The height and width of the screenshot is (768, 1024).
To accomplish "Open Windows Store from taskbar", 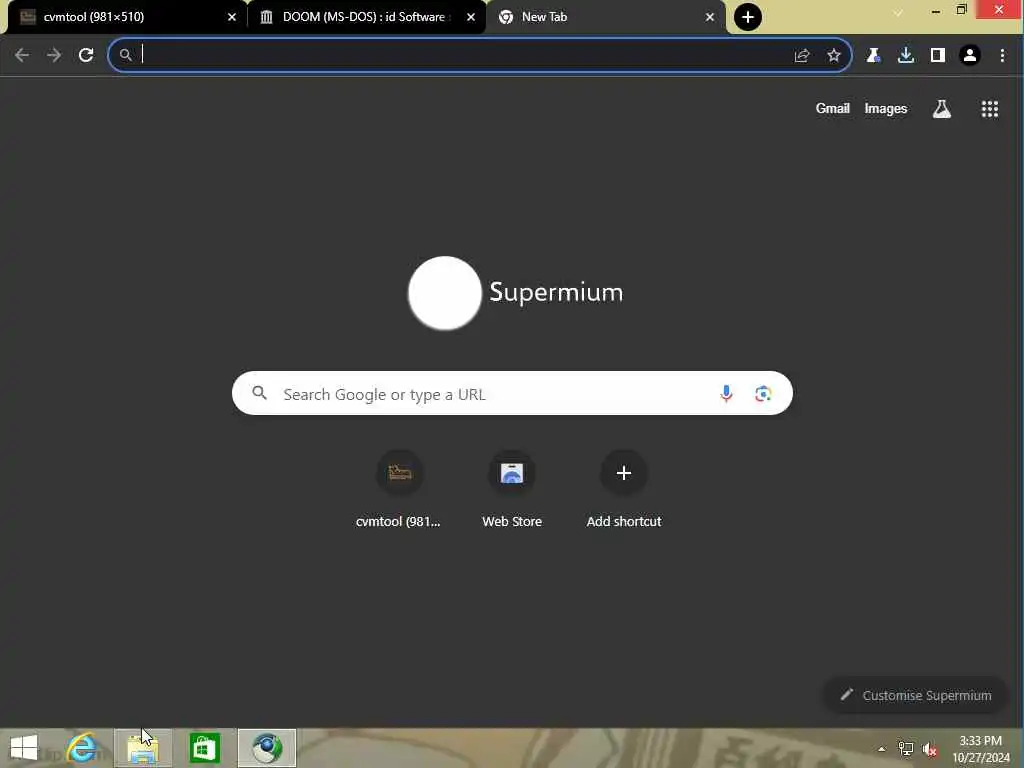I will pos(204,748).
